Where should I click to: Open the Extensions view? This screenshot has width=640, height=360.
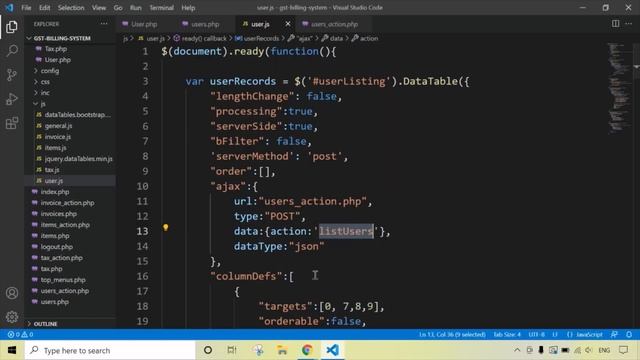coord(12,123)
